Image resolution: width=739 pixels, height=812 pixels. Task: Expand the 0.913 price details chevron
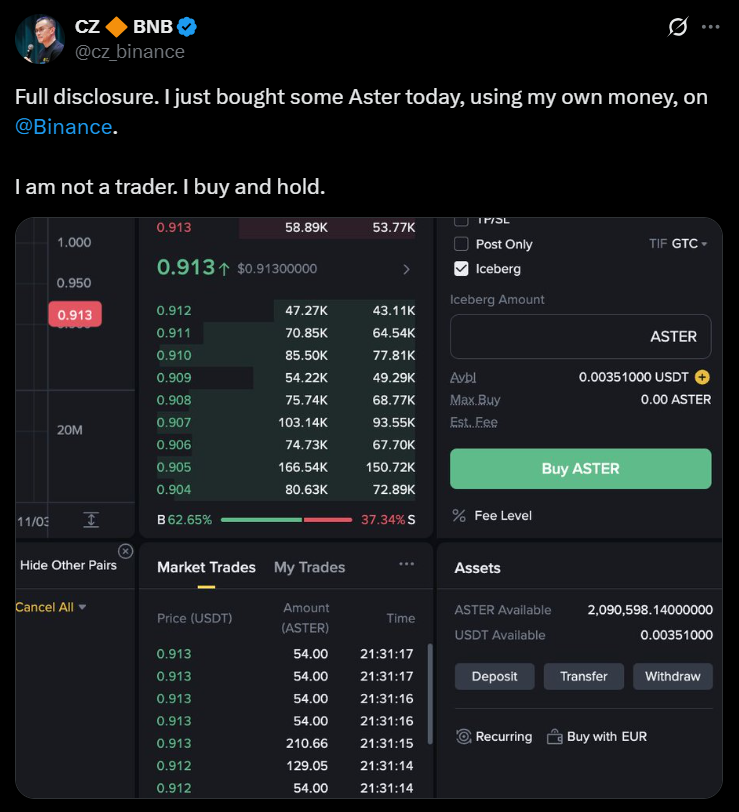(406, 269)
